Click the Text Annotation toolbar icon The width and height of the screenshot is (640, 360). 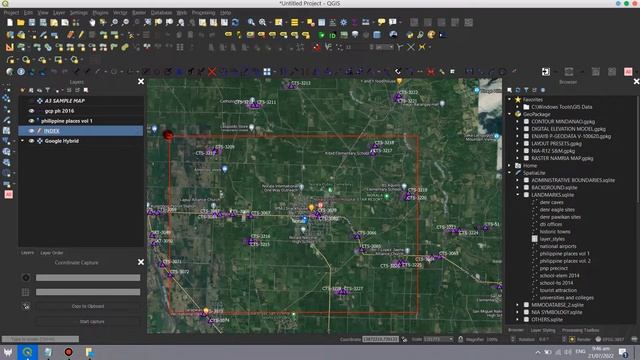tap(393, 22)
